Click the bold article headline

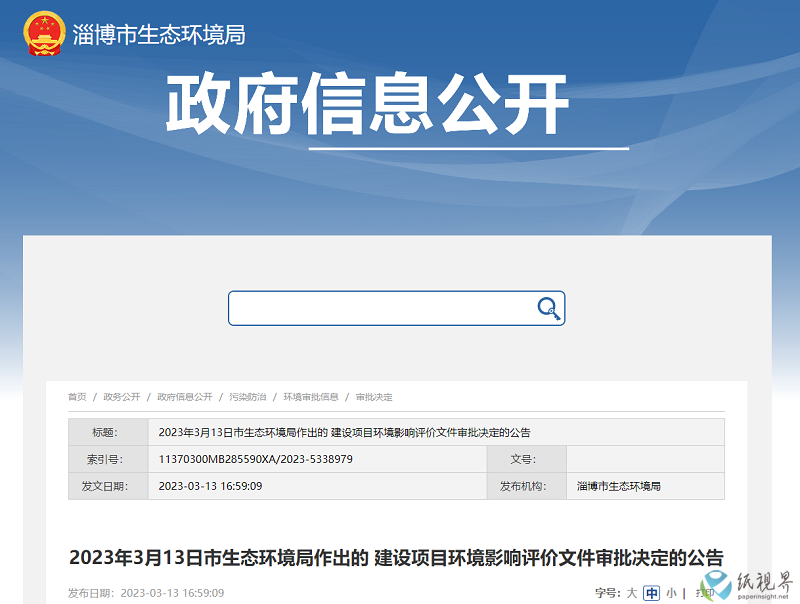click(x=396, y=558)
